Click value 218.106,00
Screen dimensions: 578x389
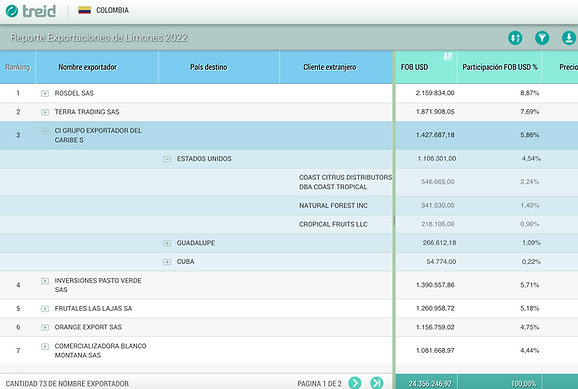tap(438, 224)
